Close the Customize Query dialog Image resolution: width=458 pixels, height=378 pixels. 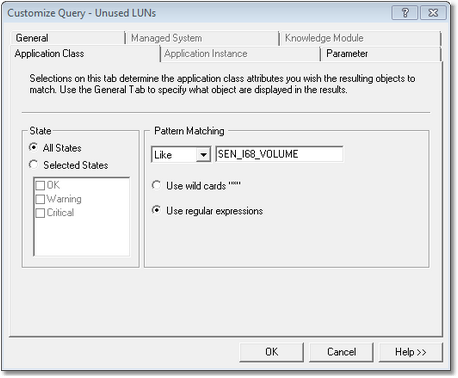click(433, 13)
